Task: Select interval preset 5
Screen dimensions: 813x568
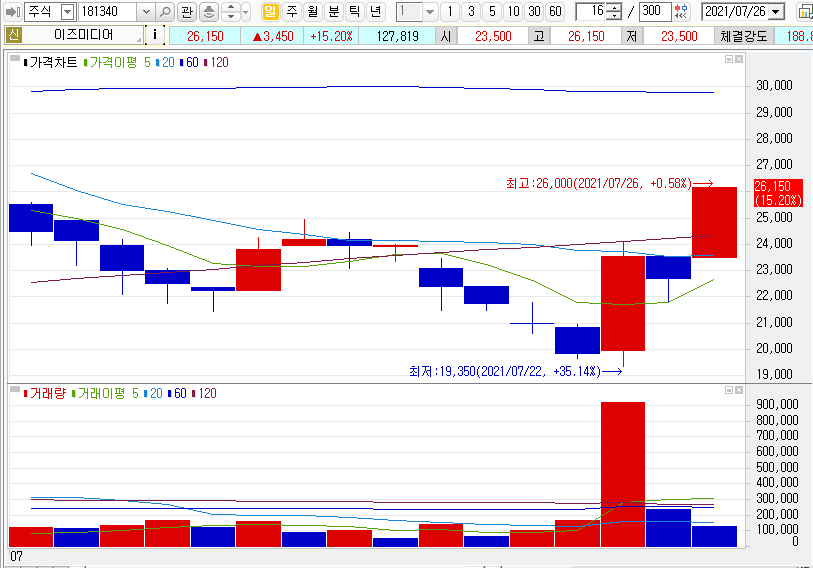Action: click(492, 11)
